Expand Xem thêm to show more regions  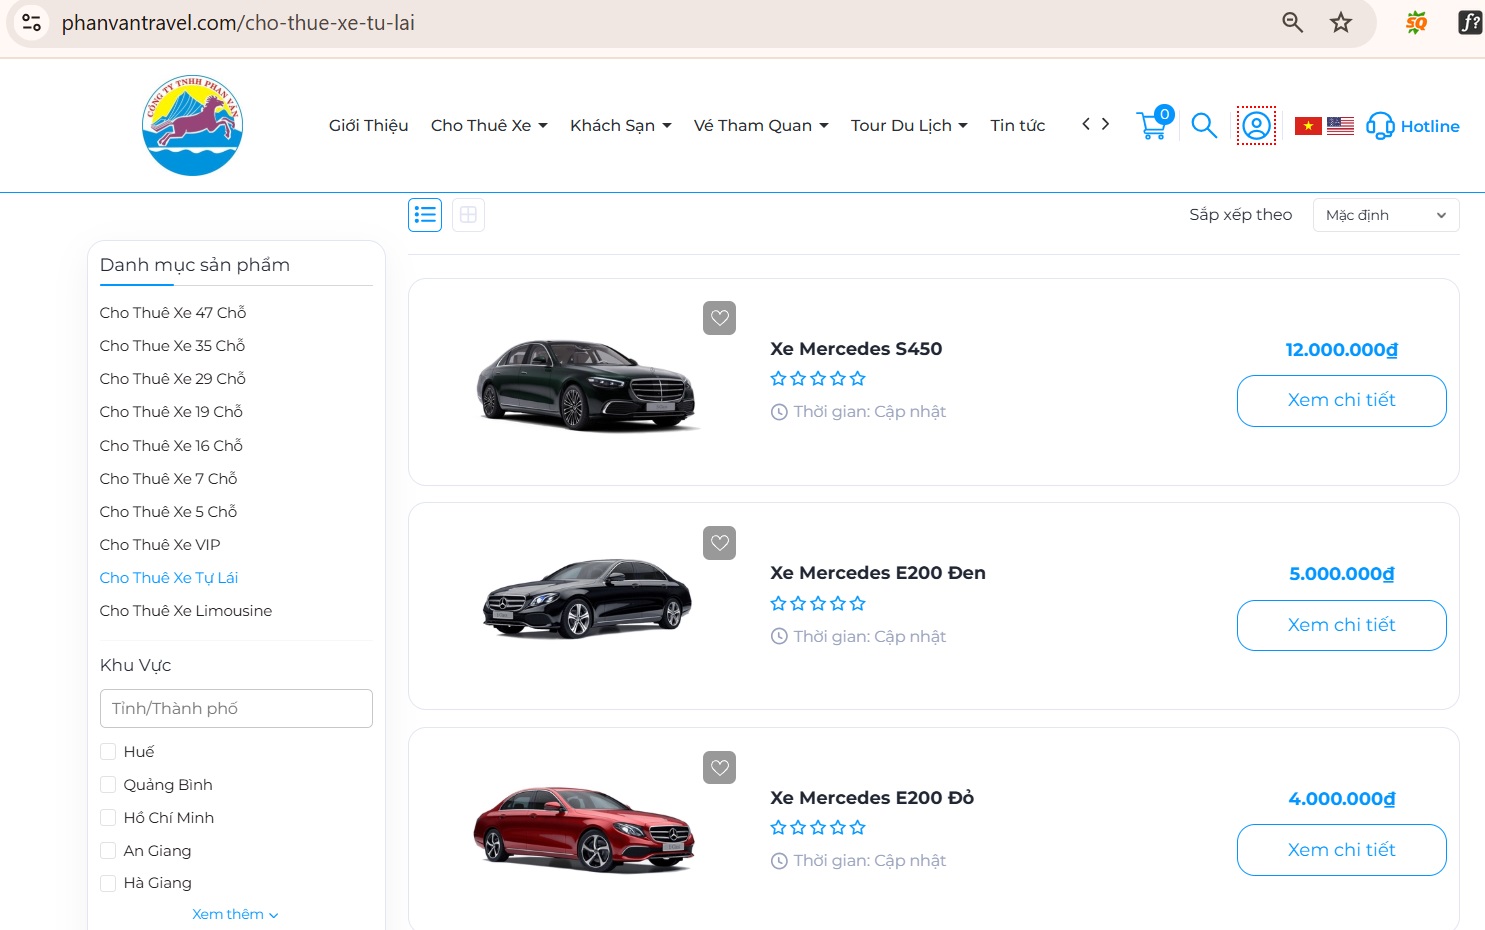click(235, 913)
